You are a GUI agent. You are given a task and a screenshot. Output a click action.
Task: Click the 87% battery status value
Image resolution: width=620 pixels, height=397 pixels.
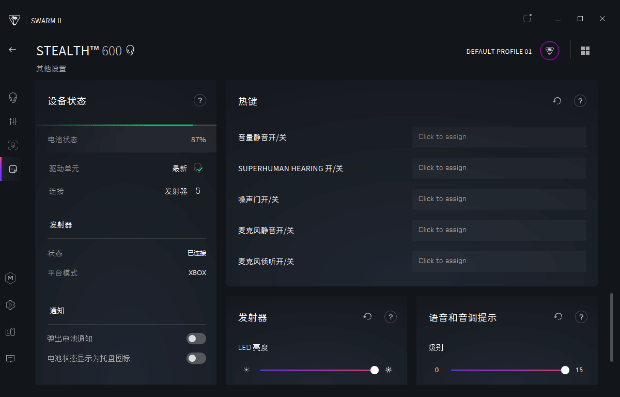(198, 140)
